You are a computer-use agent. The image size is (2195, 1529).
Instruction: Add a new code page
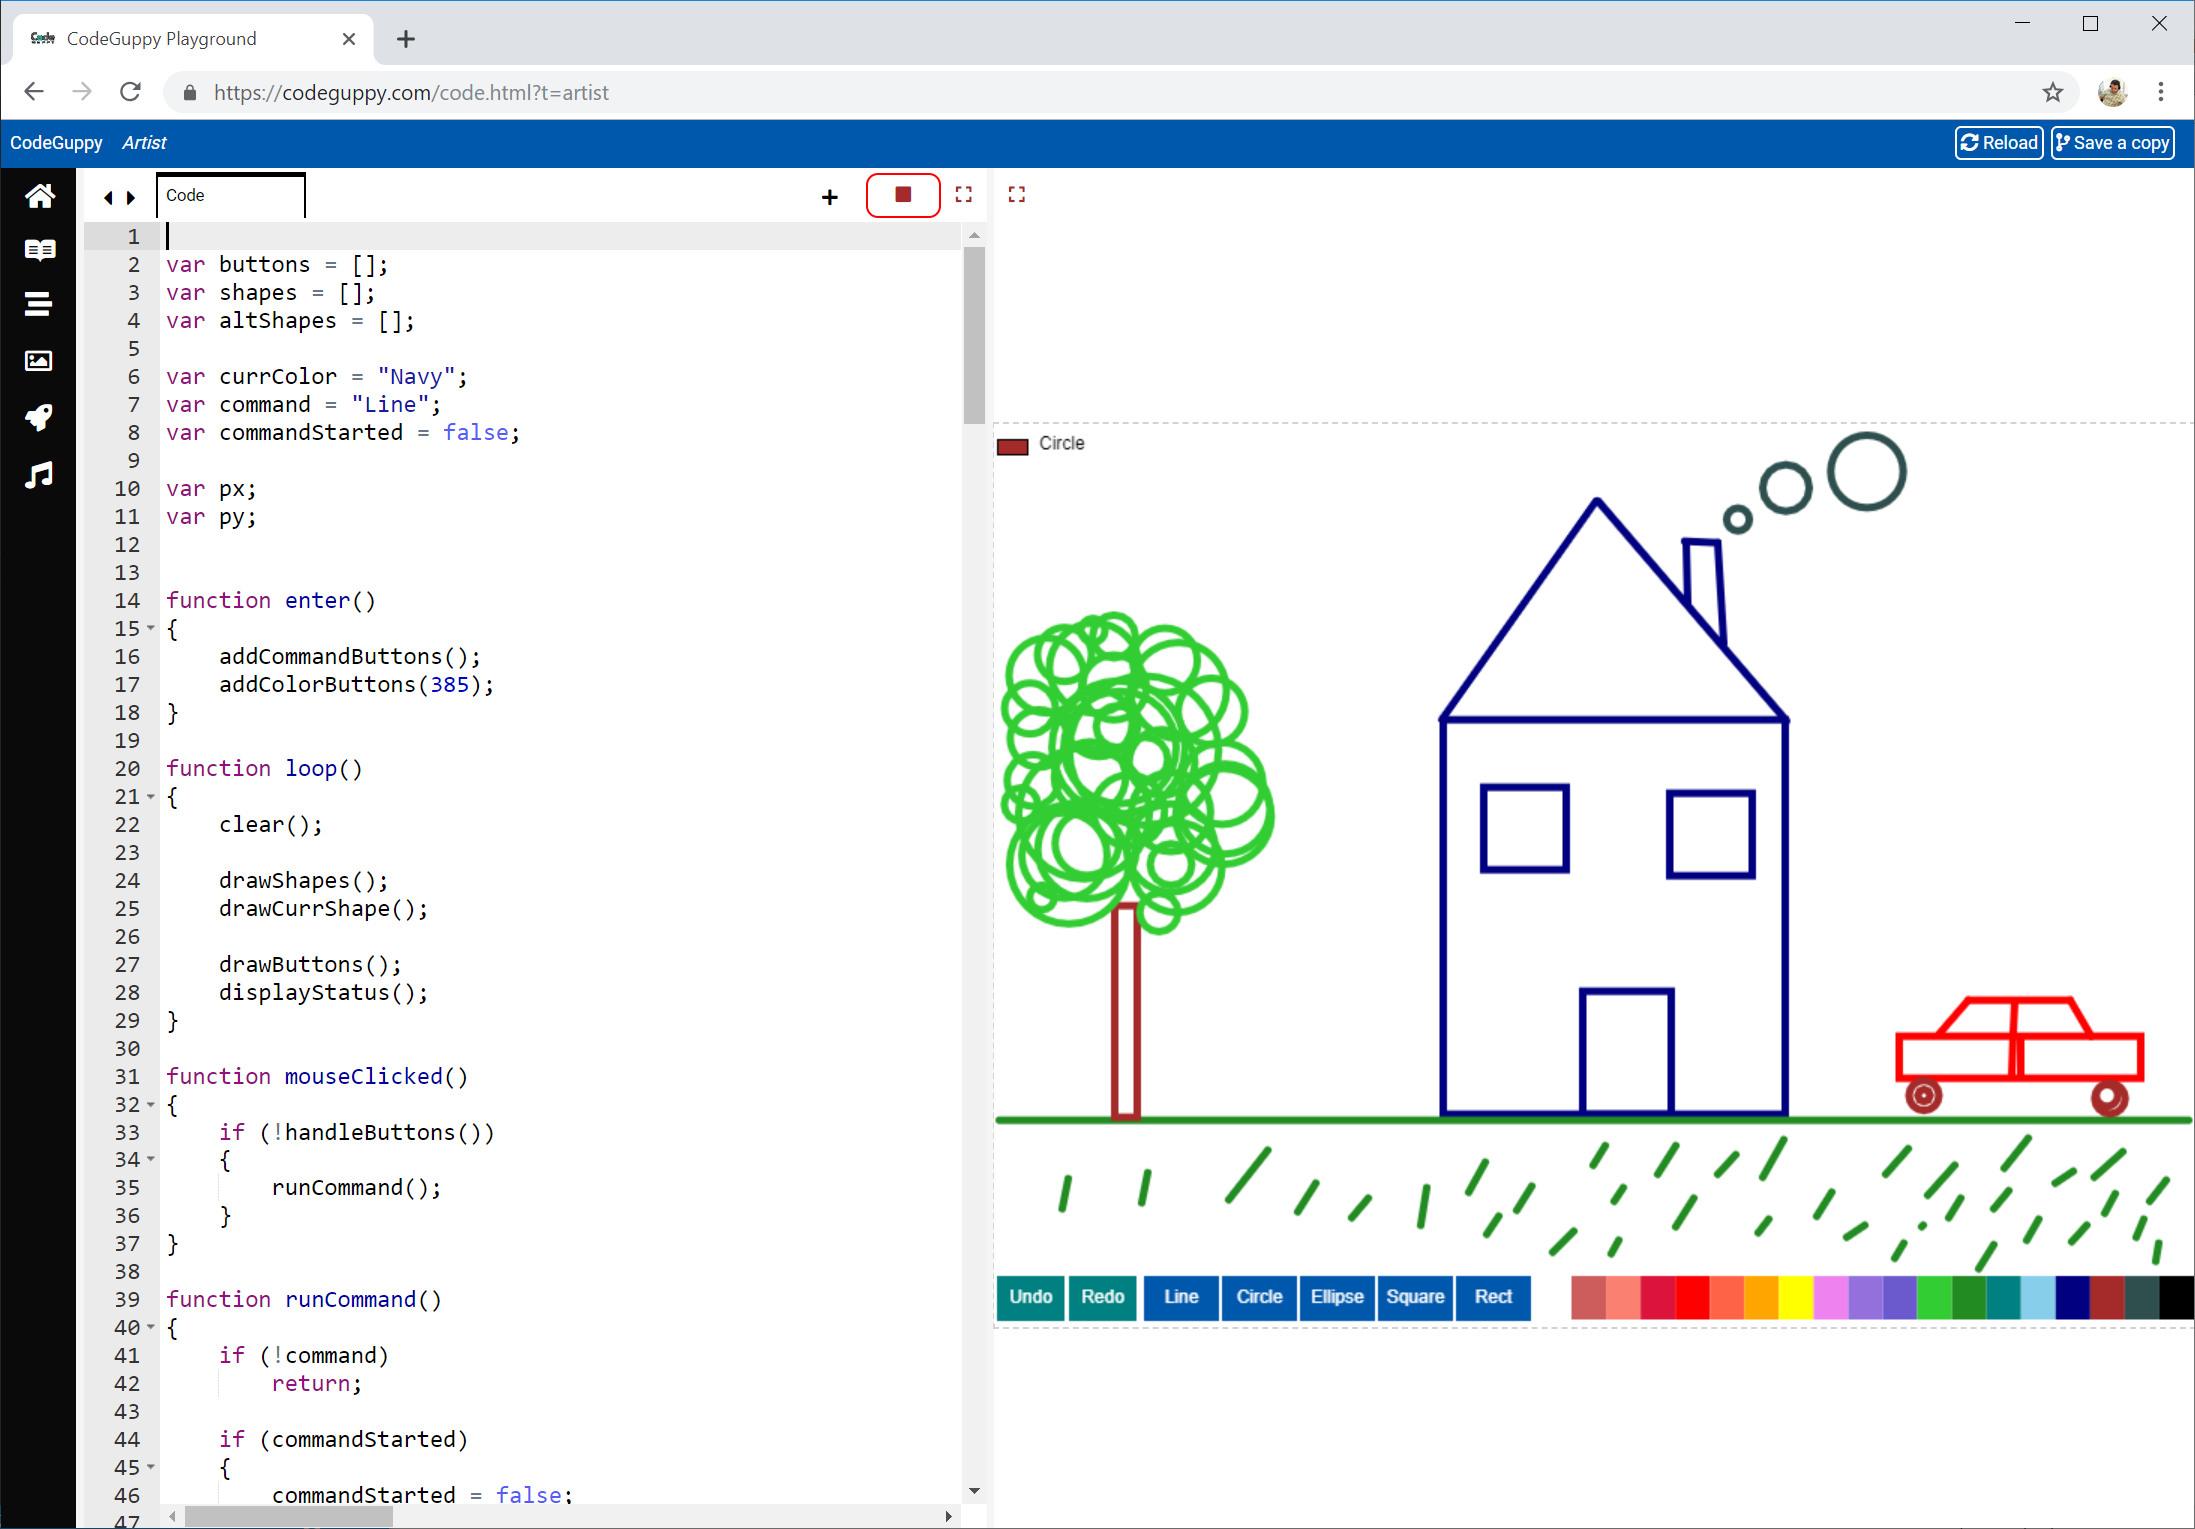pyautogui.click(x=829, y=197)
